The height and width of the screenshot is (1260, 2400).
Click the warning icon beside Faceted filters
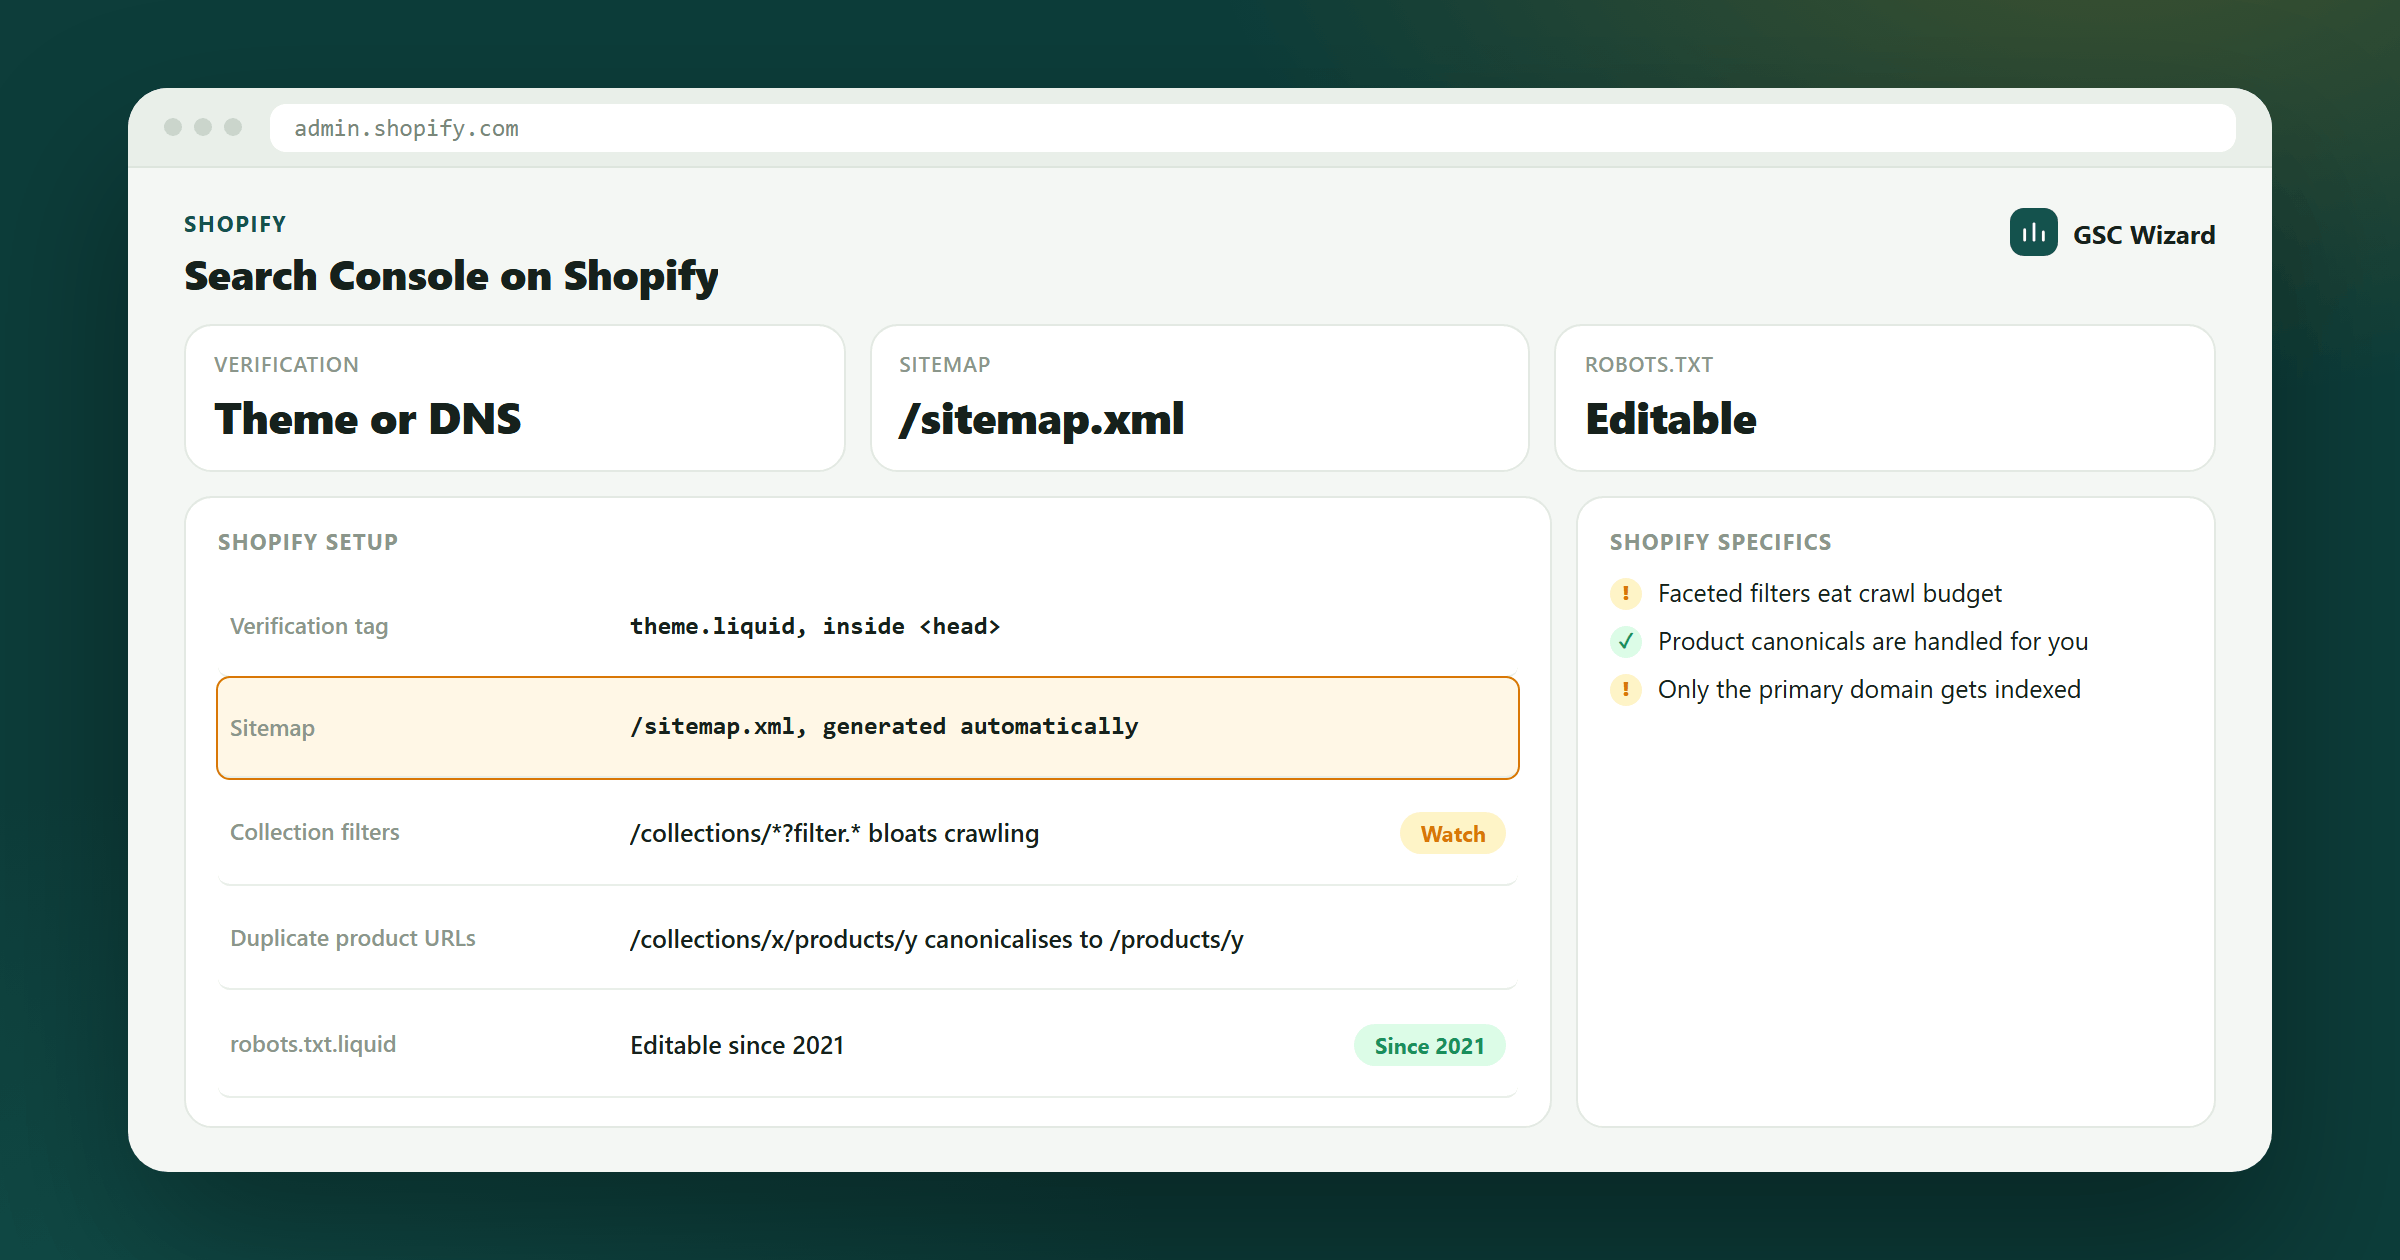pos(1625,593)
